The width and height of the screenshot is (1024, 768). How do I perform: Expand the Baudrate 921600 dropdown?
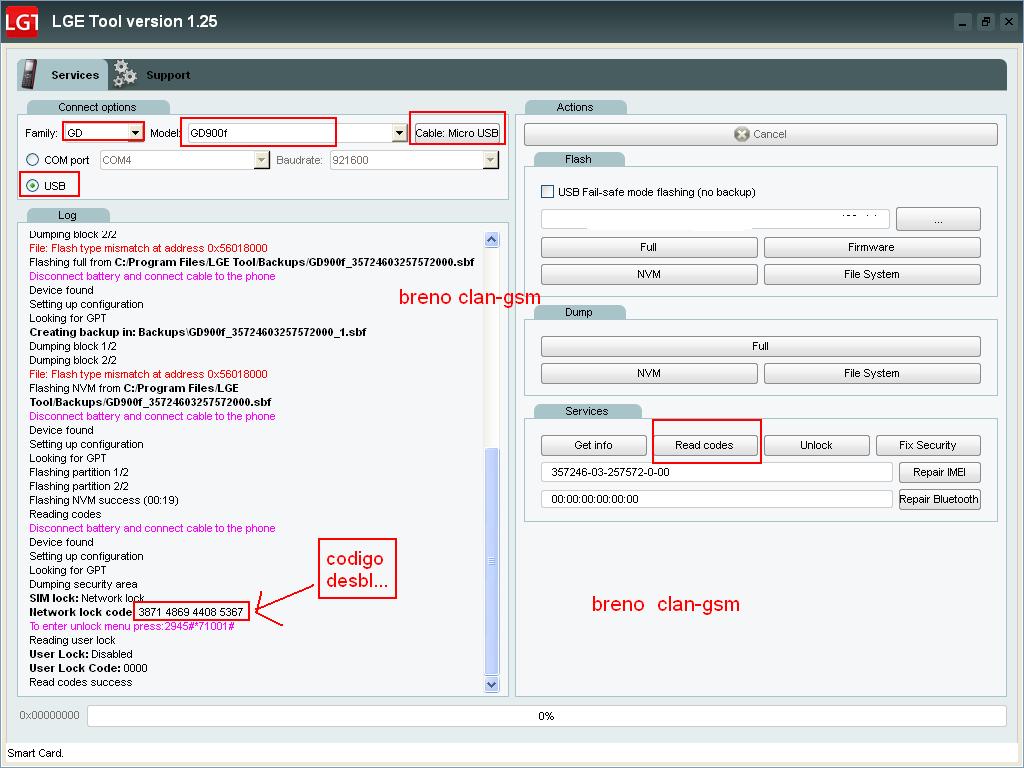click(x=490, y=160)
